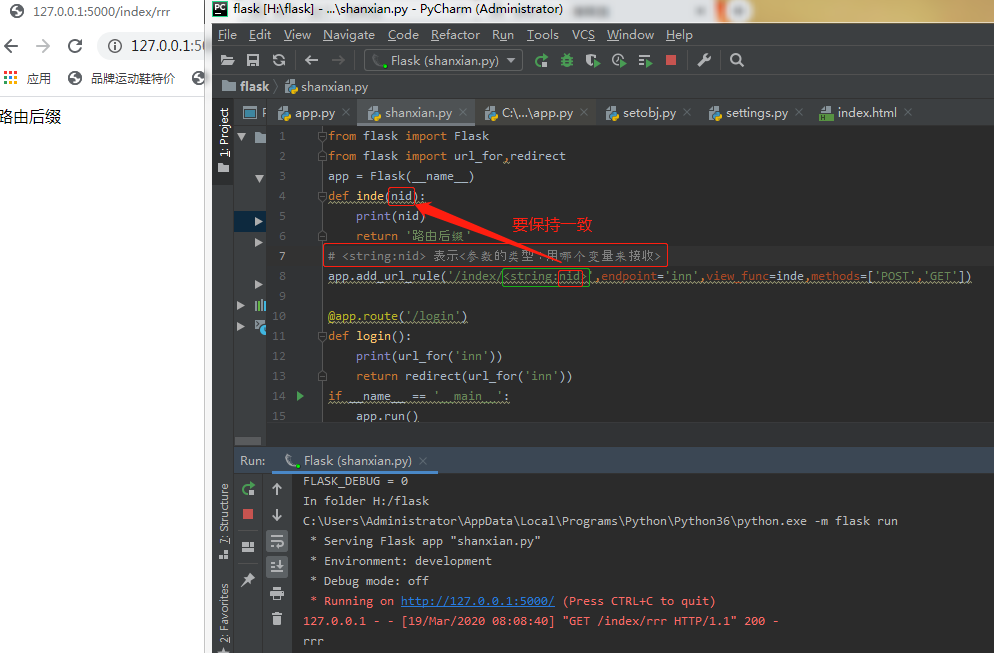Open the File menu
The width and height of the screenshot is (994, 653).
[x=227, y=35]
